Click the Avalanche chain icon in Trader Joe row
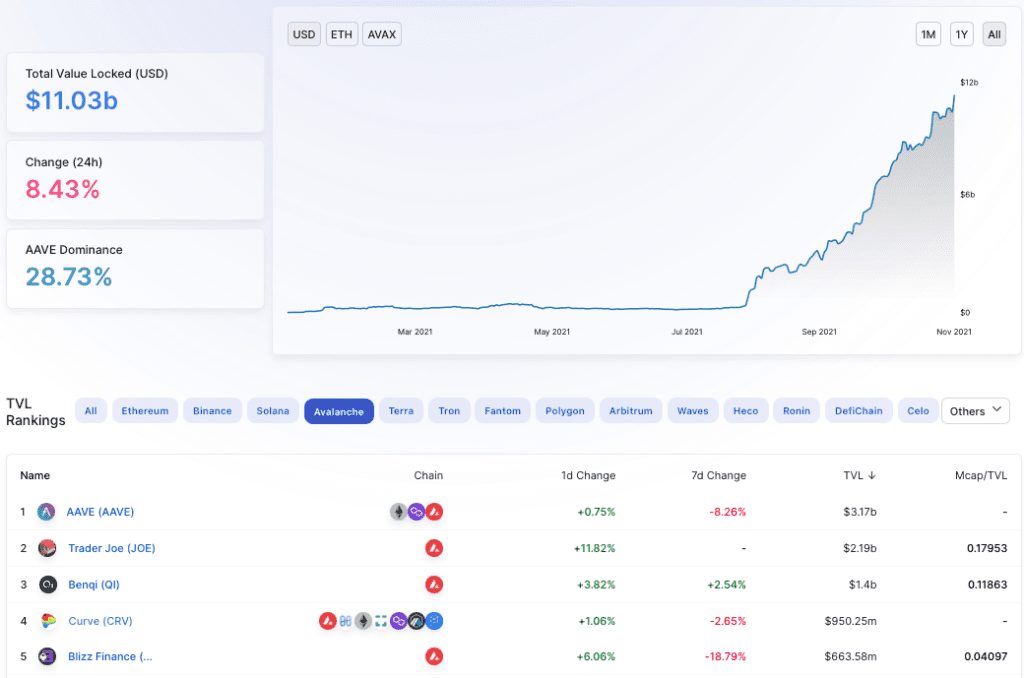The image size is (1024, 678). (434, 548)
